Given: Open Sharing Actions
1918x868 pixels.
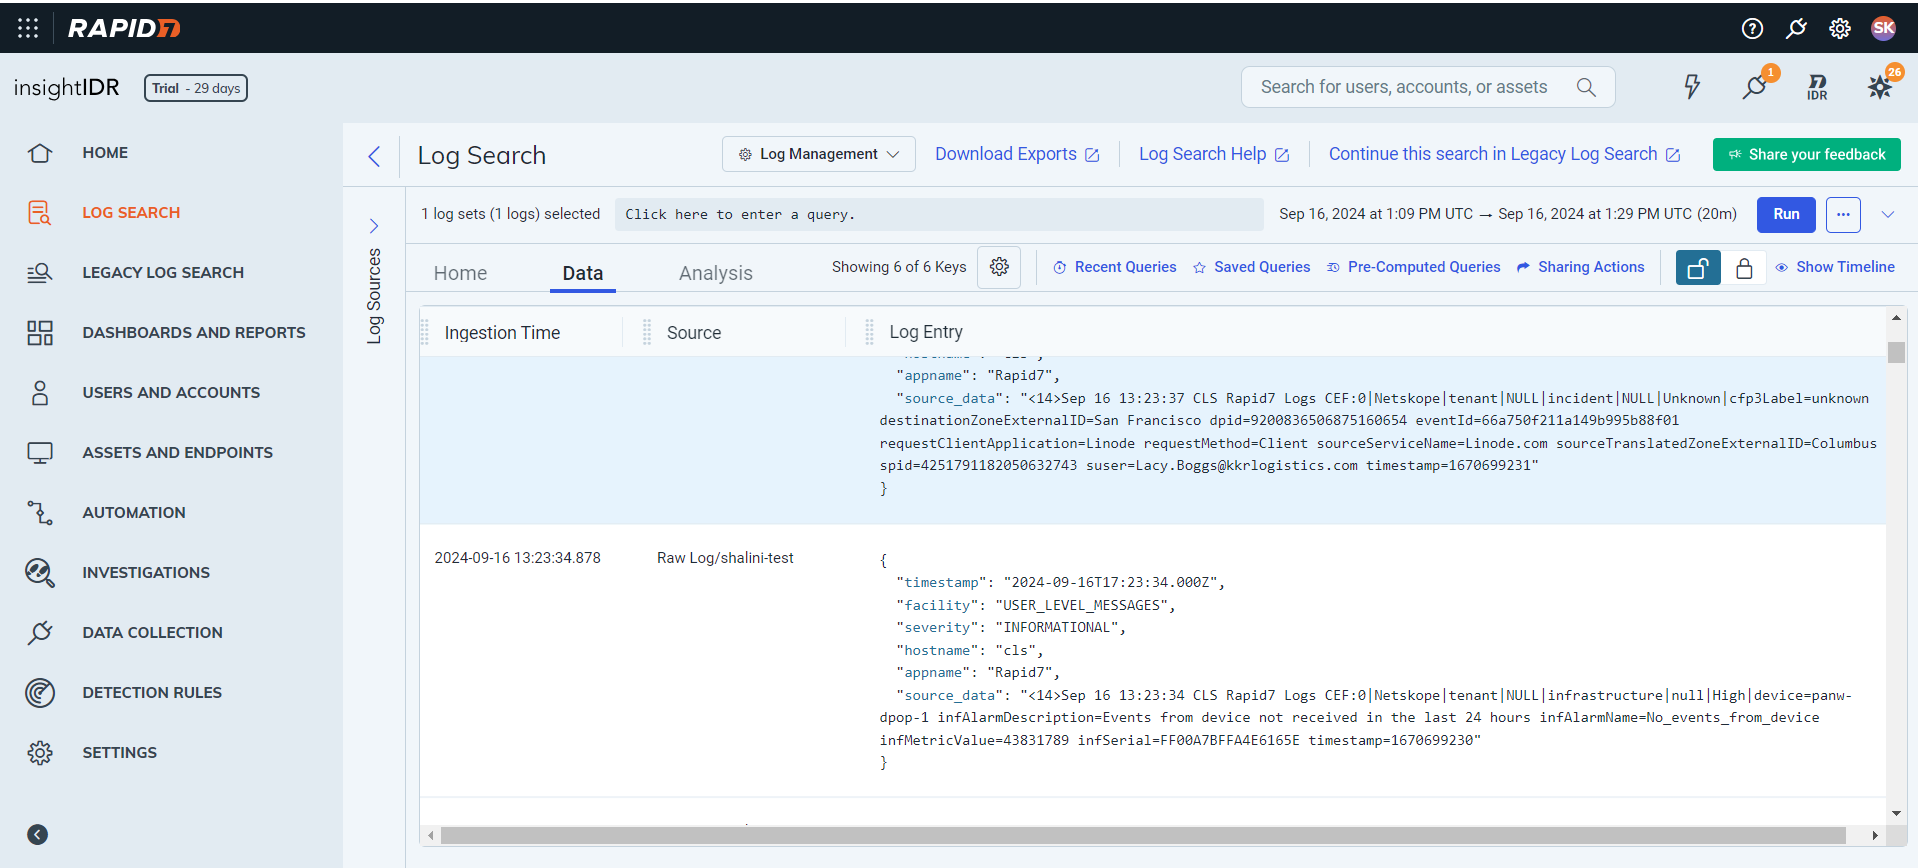Looking at the screenshot, I should point(1580,267).
